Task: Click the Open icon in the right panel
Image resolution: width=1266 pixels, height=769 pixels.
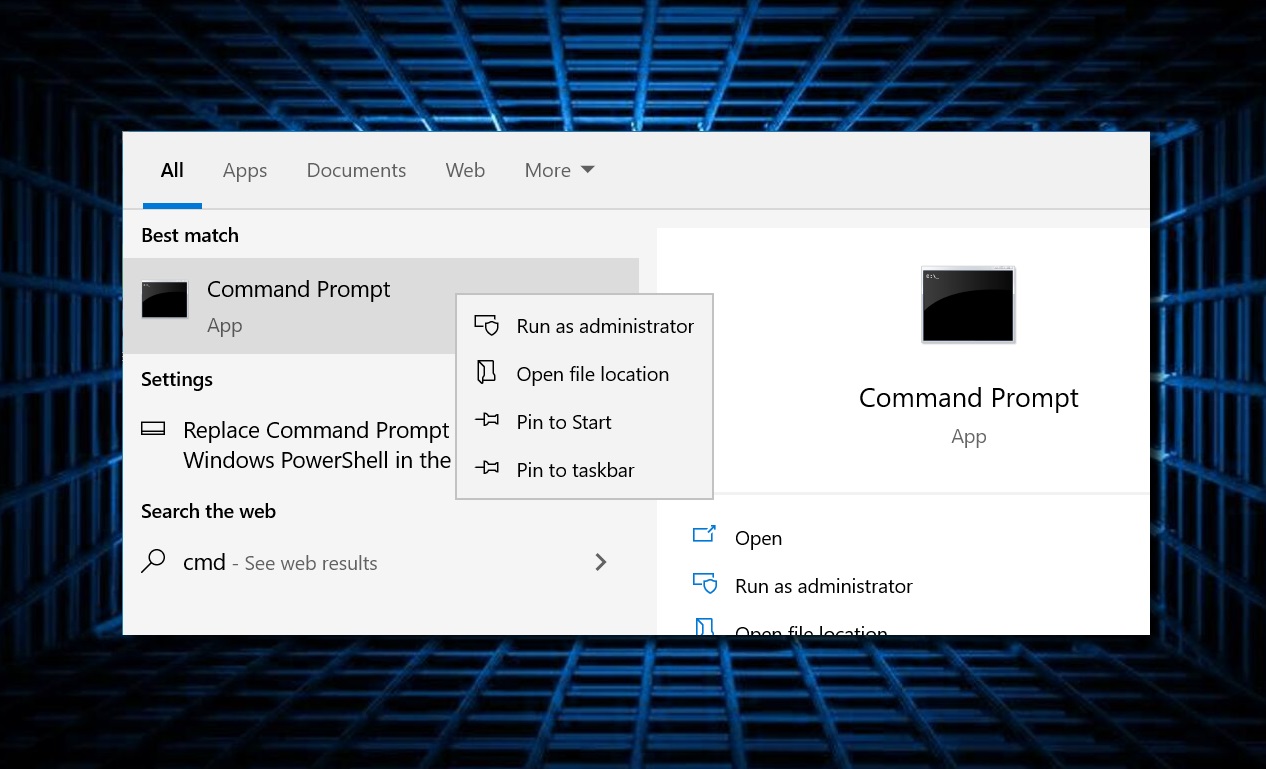Action: pos(705,534)
